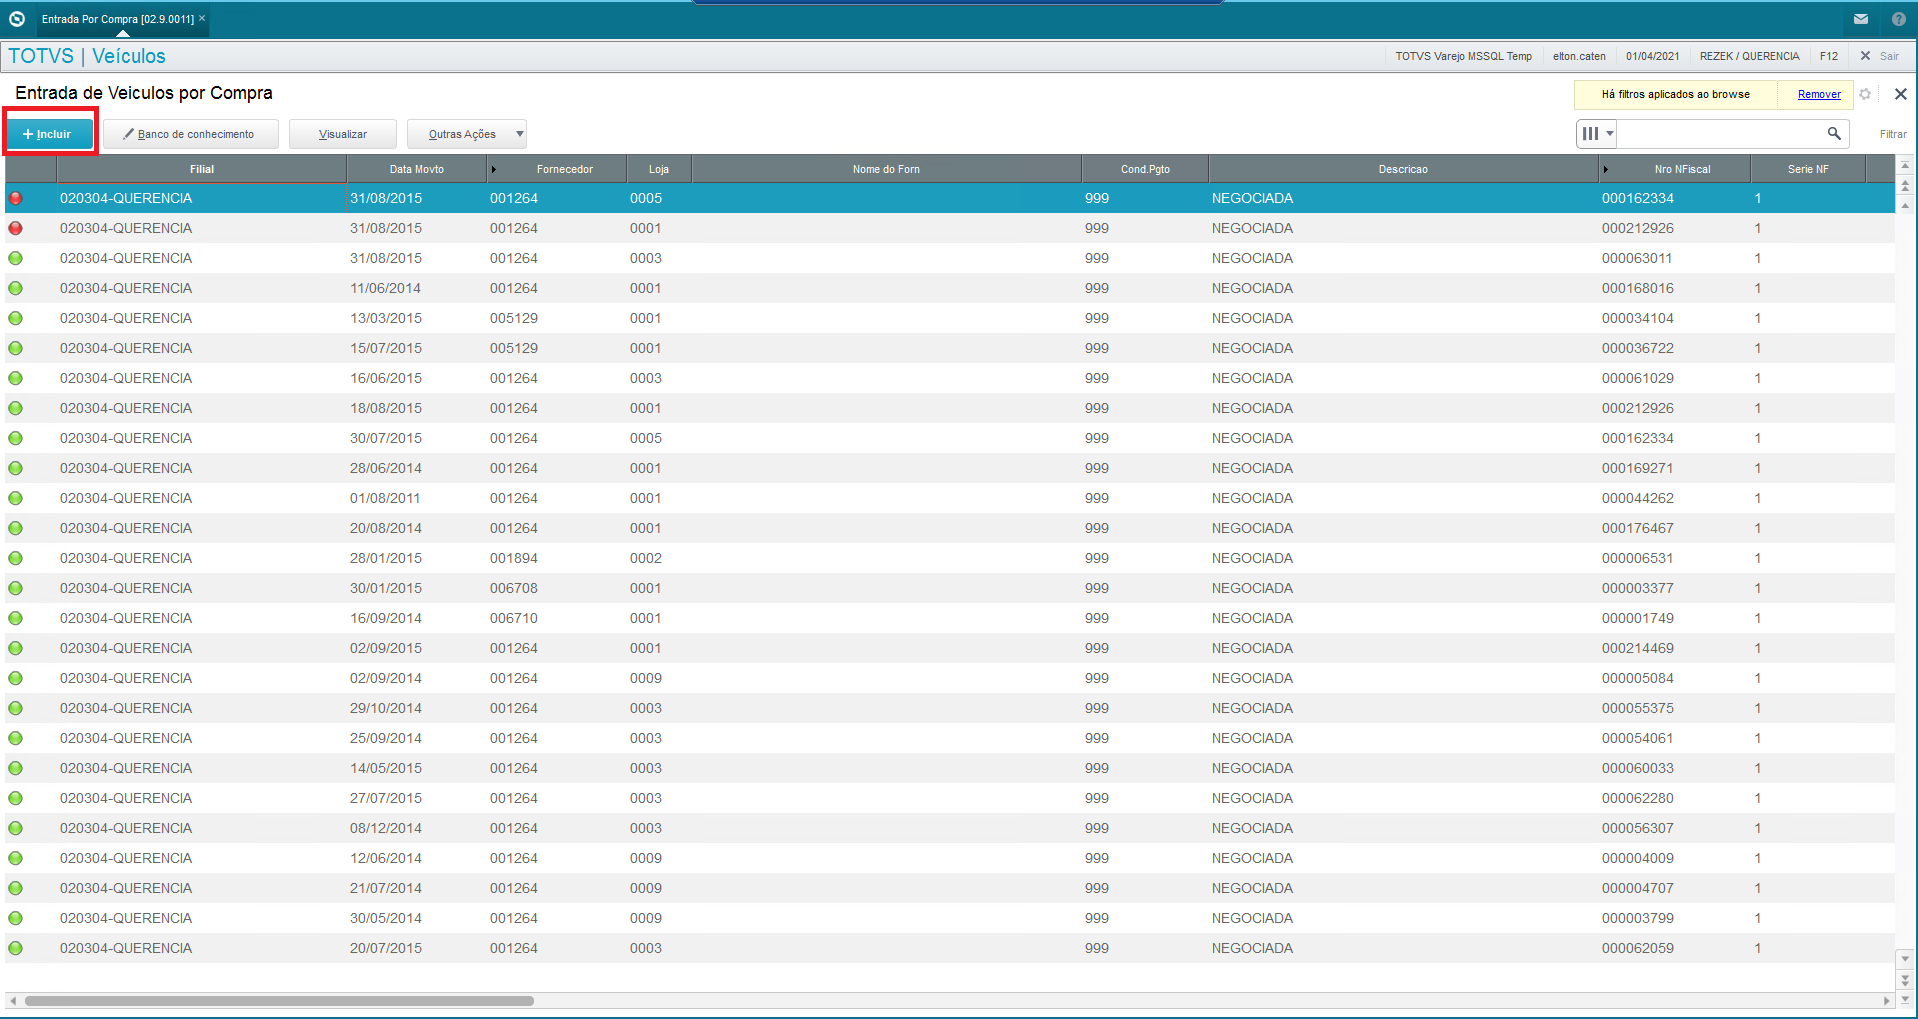
Task: Expand the Outras Ações dropdown arrow
Action: click(520, 134)
